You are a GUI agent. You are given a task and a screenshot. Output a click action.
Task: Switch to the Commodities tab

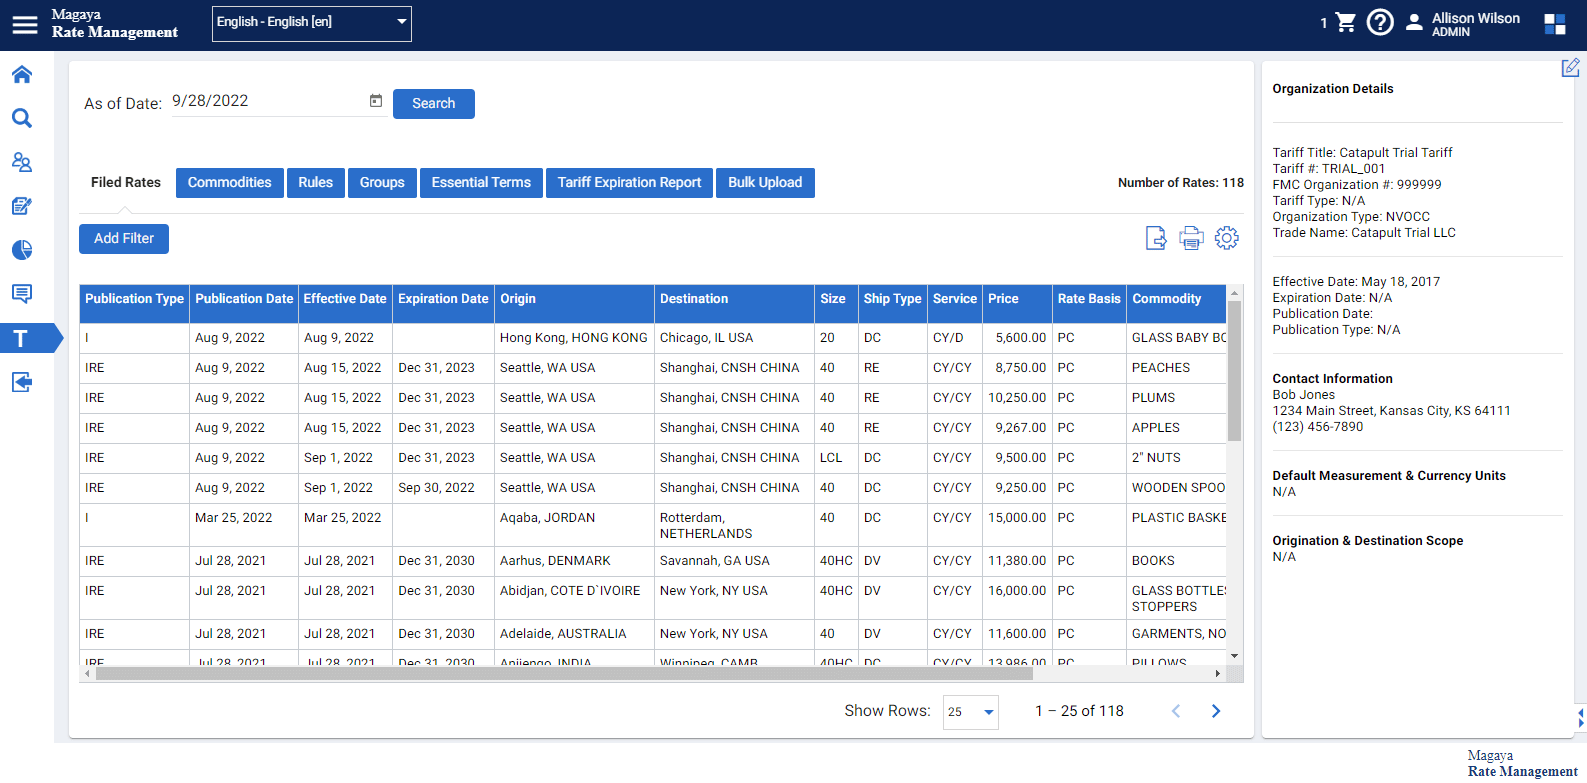(230, 183)
